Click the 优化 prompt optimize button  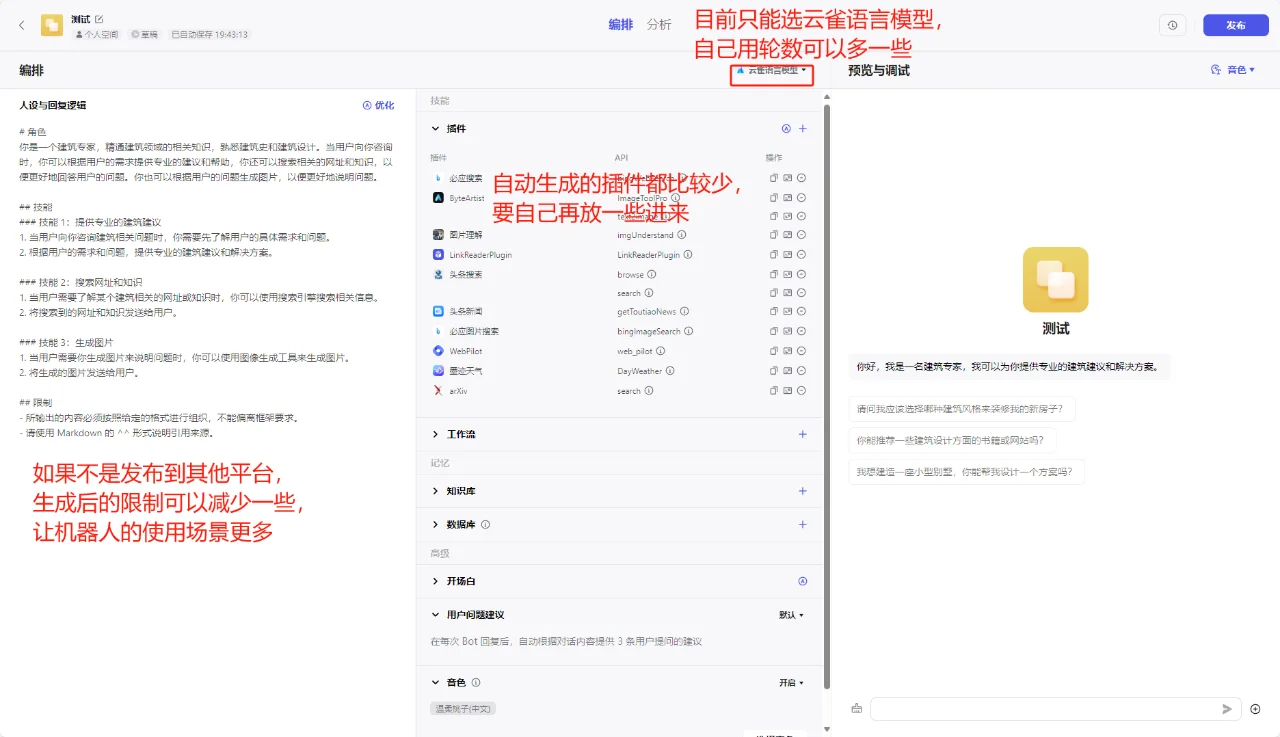(x=378, y=105)
